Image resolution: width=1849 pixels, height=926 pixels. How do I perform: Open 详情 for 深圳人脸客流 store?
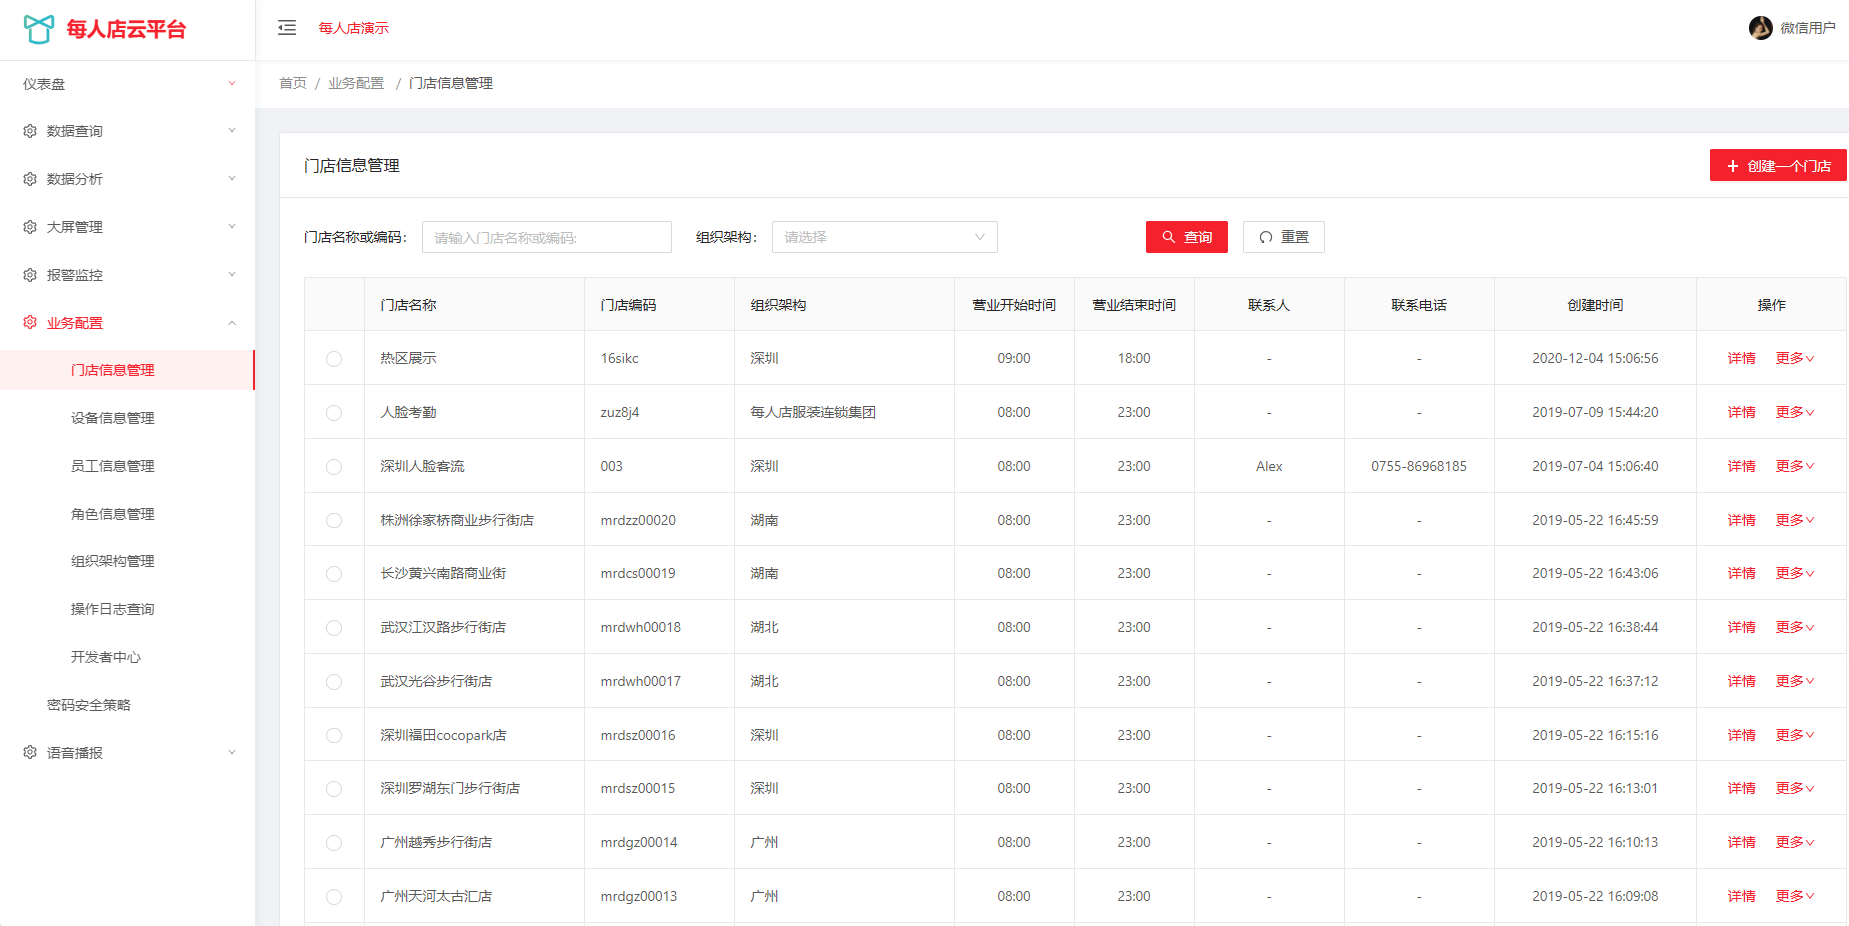[x=1741, y=466]
